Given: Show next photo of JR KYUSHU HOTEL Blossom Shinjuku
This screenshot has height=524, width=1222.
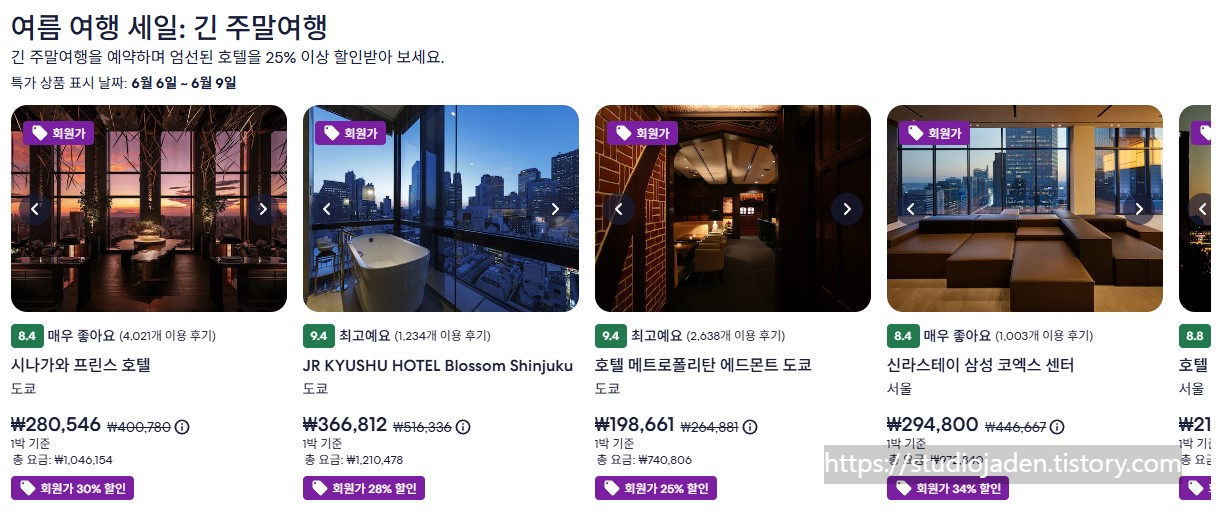Looking at the screenshot, I should tap(555, 209).
